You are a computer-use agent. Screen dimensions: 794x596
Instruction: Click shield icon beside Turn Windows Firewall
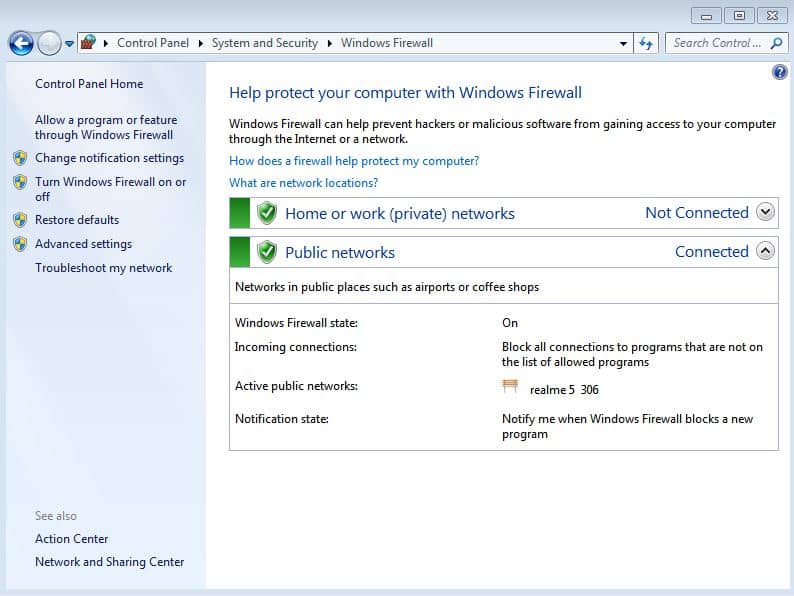click(20, 182)
